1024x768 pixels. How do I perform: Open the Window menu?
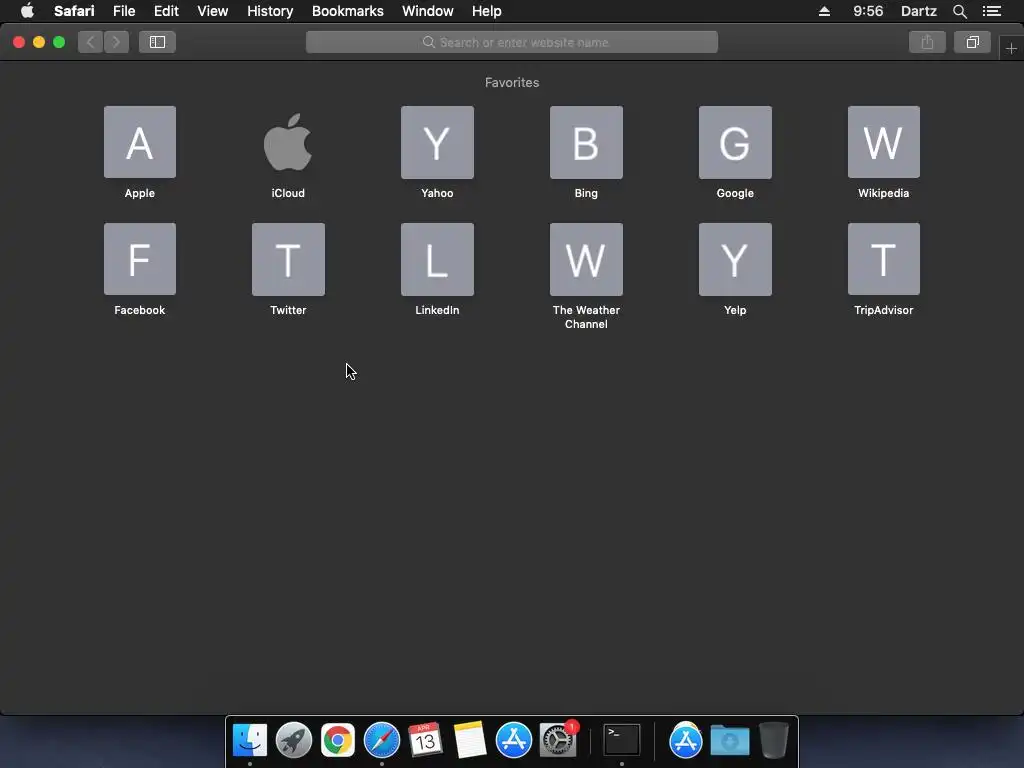(428, 11)
